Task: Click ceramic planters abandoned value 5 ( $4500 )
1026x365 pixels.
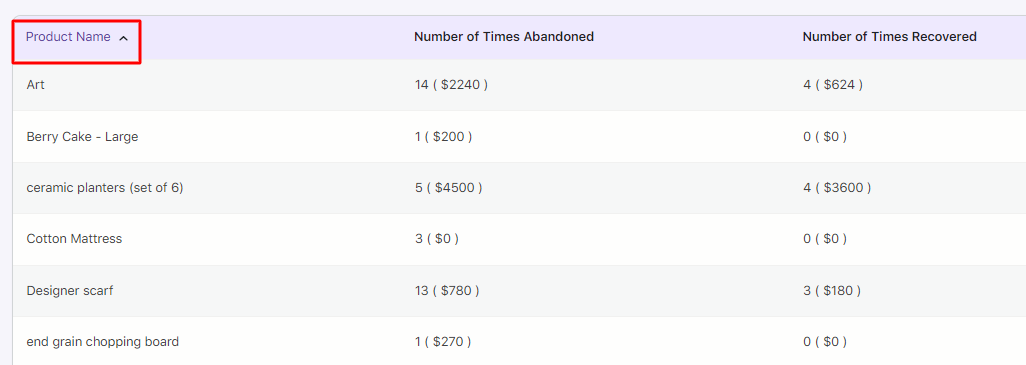Action: pyautogui.click(x=448, y=188)
